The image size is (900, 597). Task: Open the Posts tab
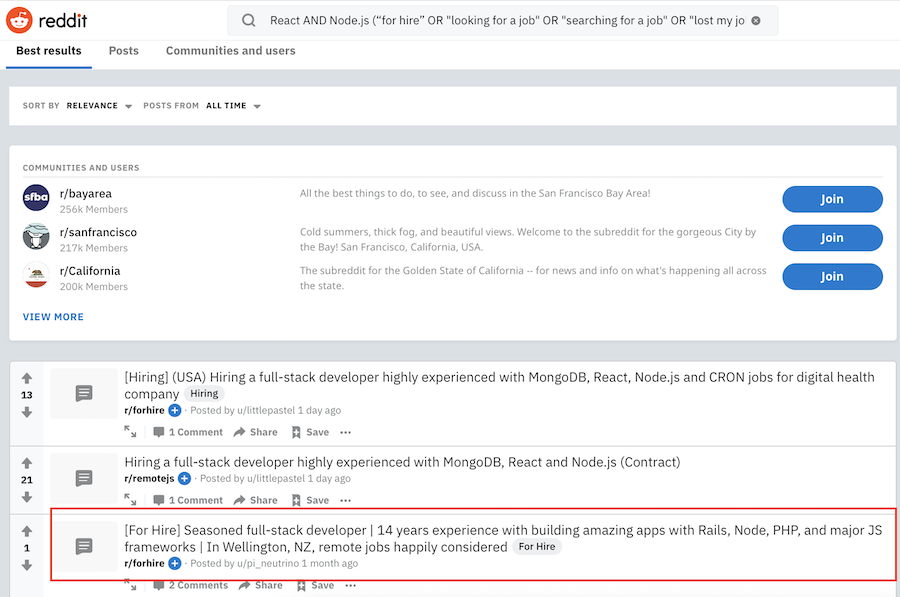124,51
